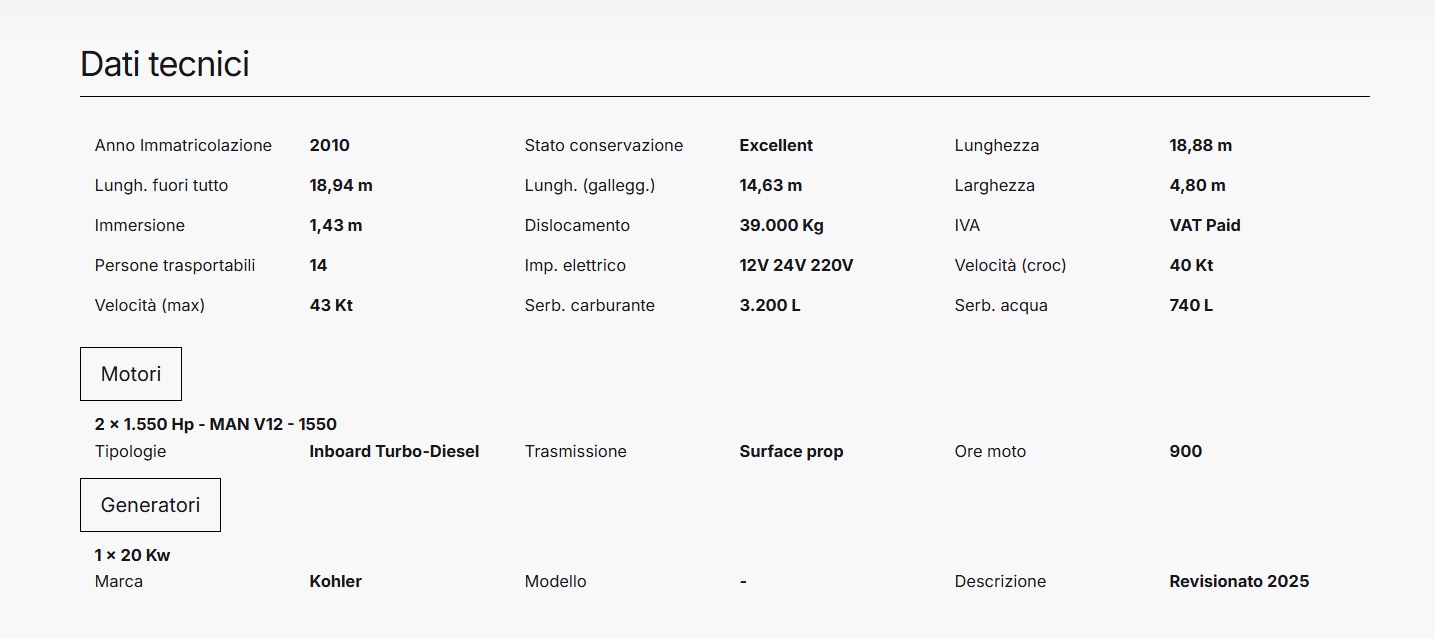The height and width of the screenshot is (639, 1435).
Task: Click the 14,63 m waterline length value
Action: pos(771,185)
